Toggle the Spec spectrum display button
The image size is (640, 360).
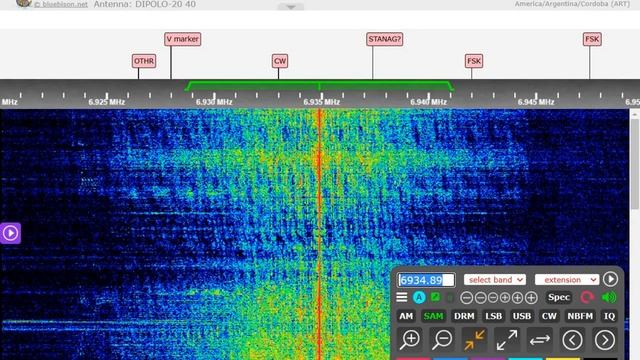coord(559,297)
